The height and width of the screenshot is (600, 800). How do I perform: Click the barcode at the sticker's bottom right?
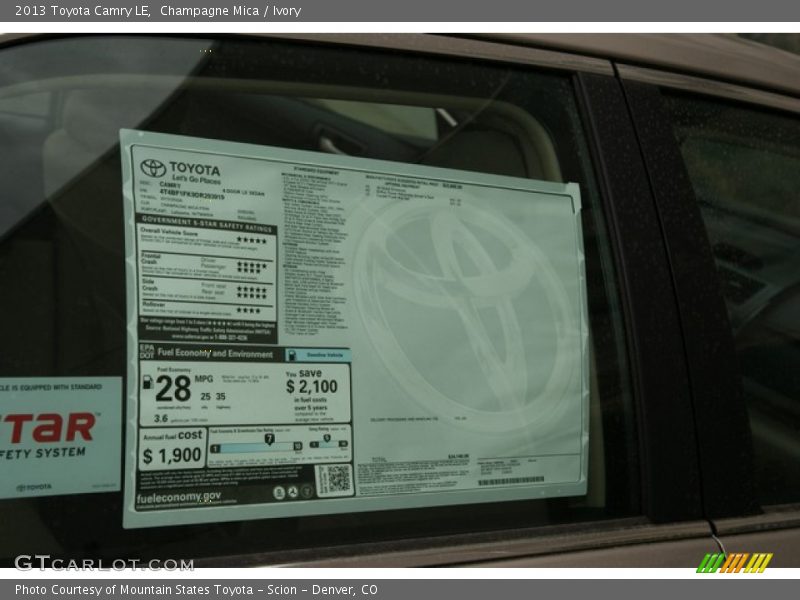tap(511, 481)
